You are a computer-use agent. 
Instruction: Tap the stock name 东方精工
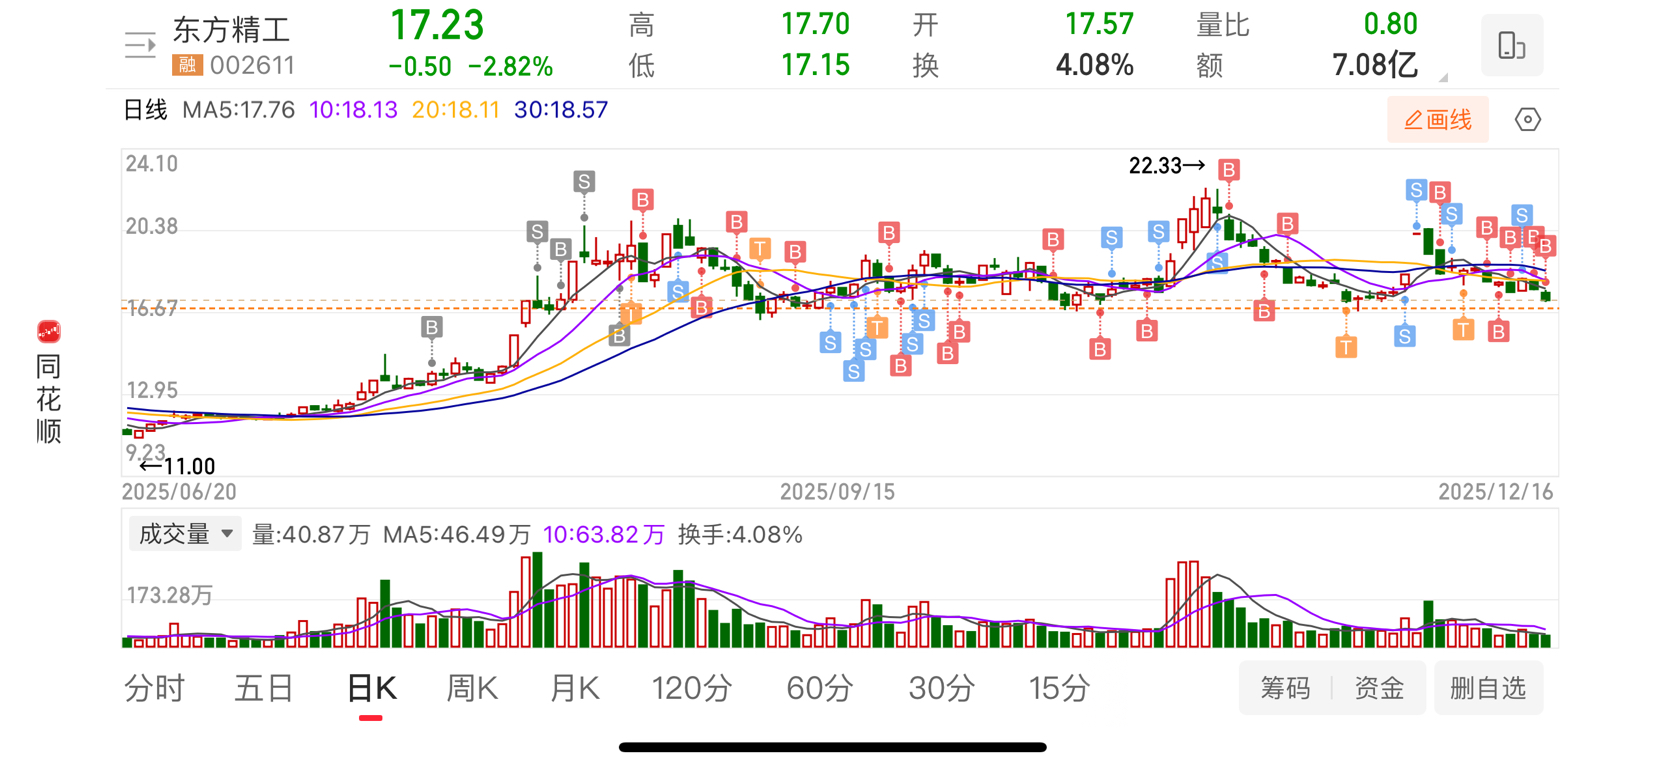(x=232, y=29)
